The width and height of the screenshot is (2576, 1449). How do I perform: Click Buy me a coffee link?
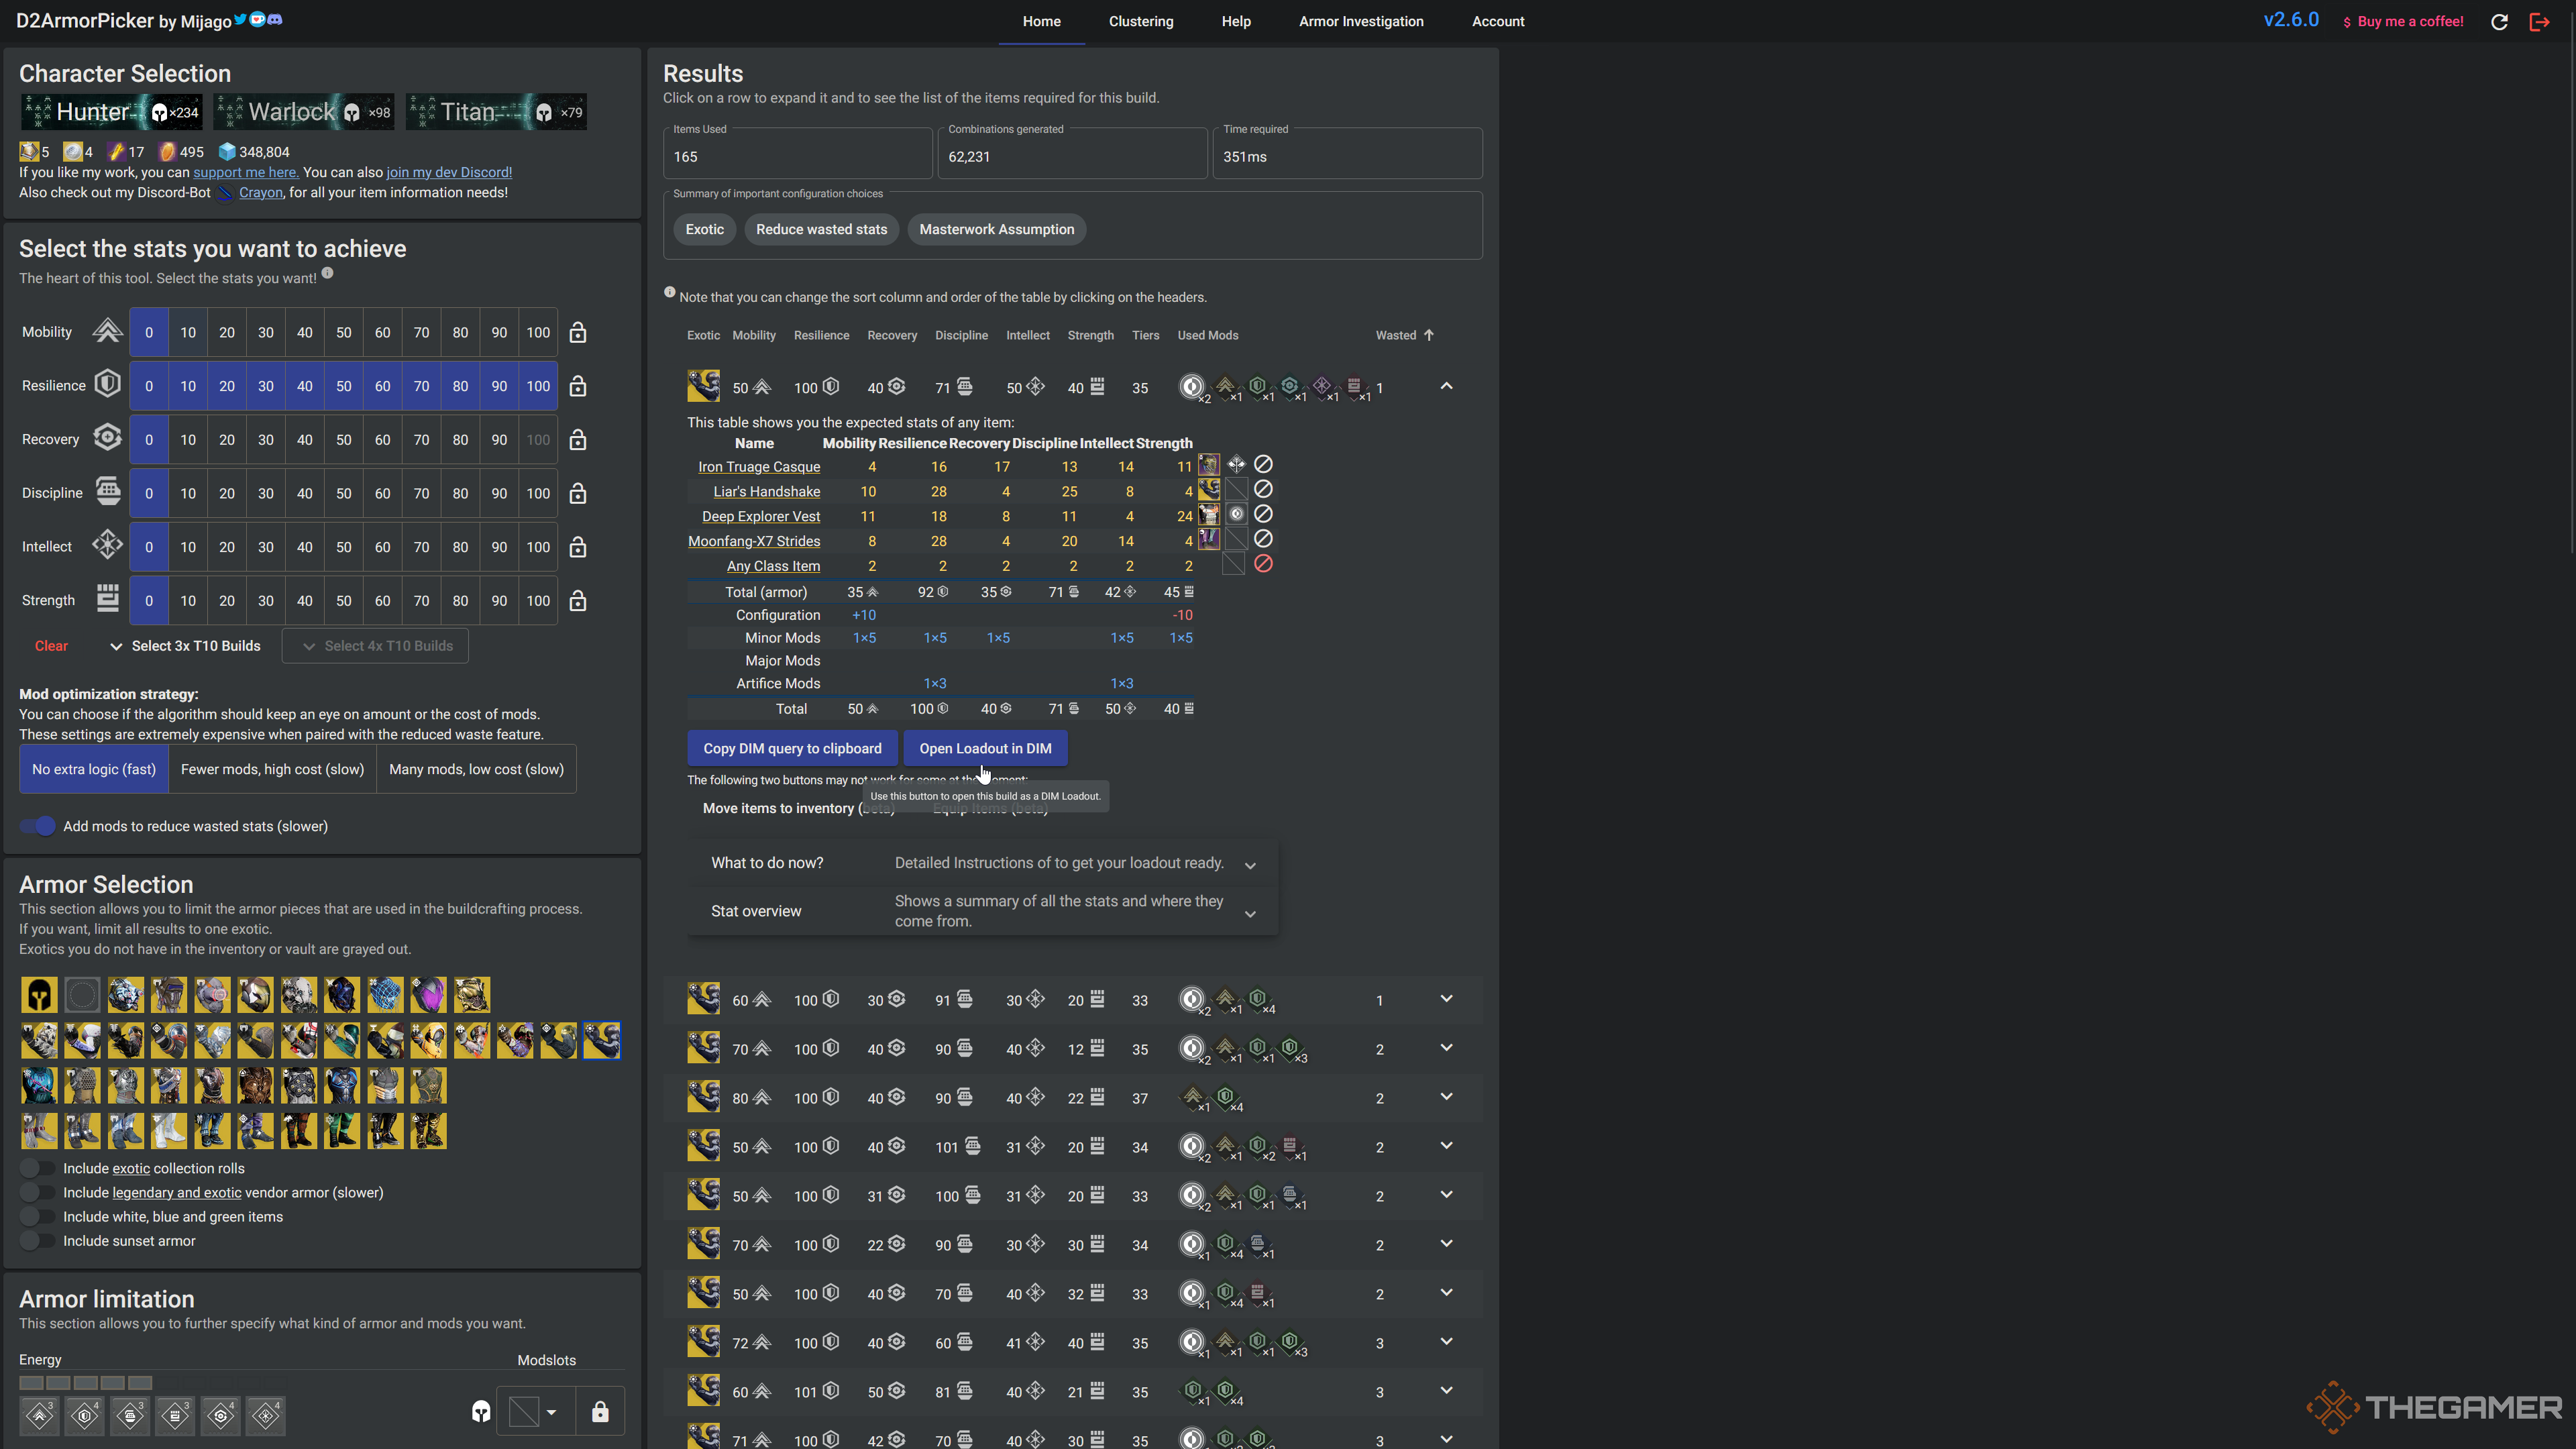coord(2403,21)
